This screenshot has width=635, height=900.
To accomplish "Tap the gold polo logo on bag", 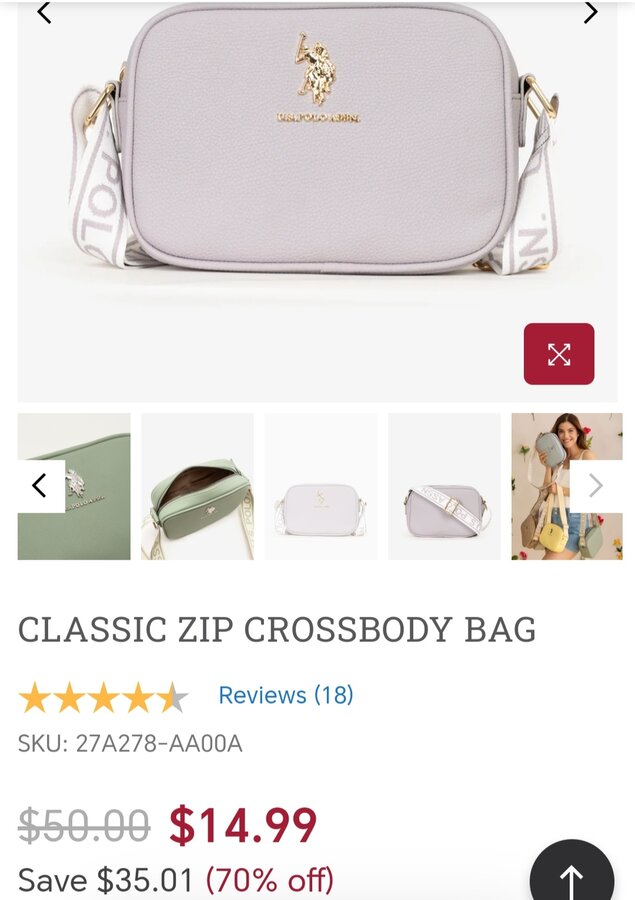I will [316, 69].
